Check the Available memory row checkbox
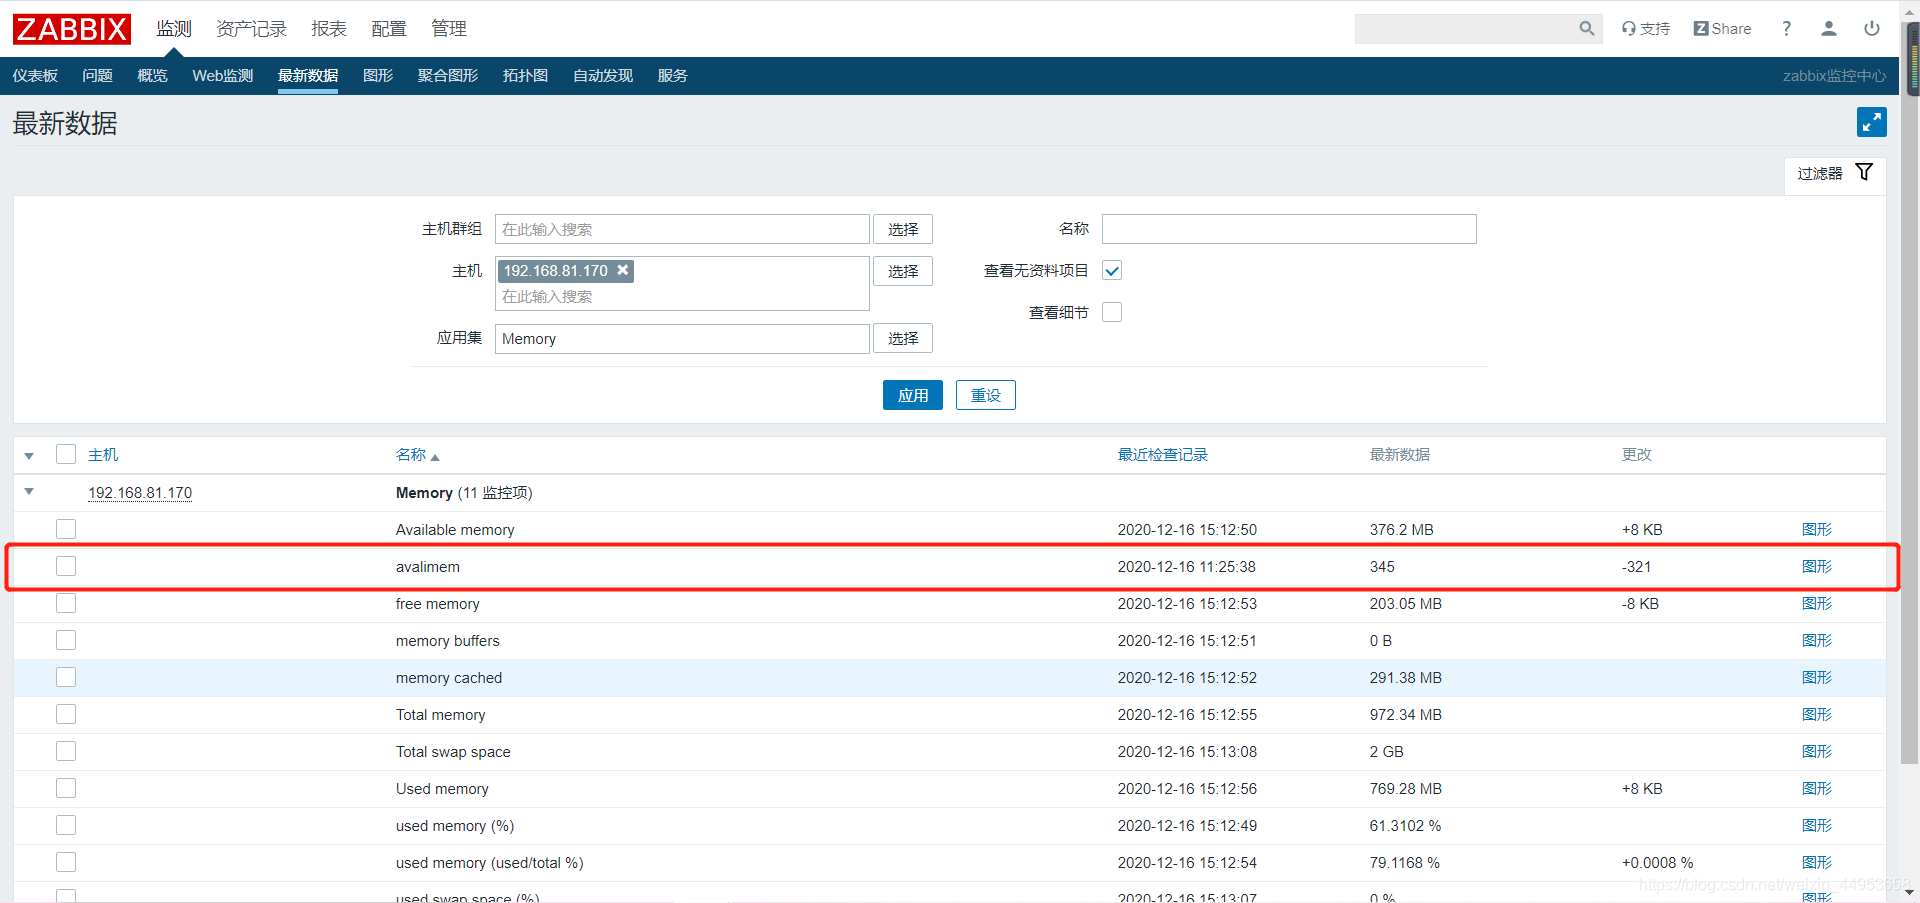The height and width of the screenshot is (903, 1920). [66, 529]
